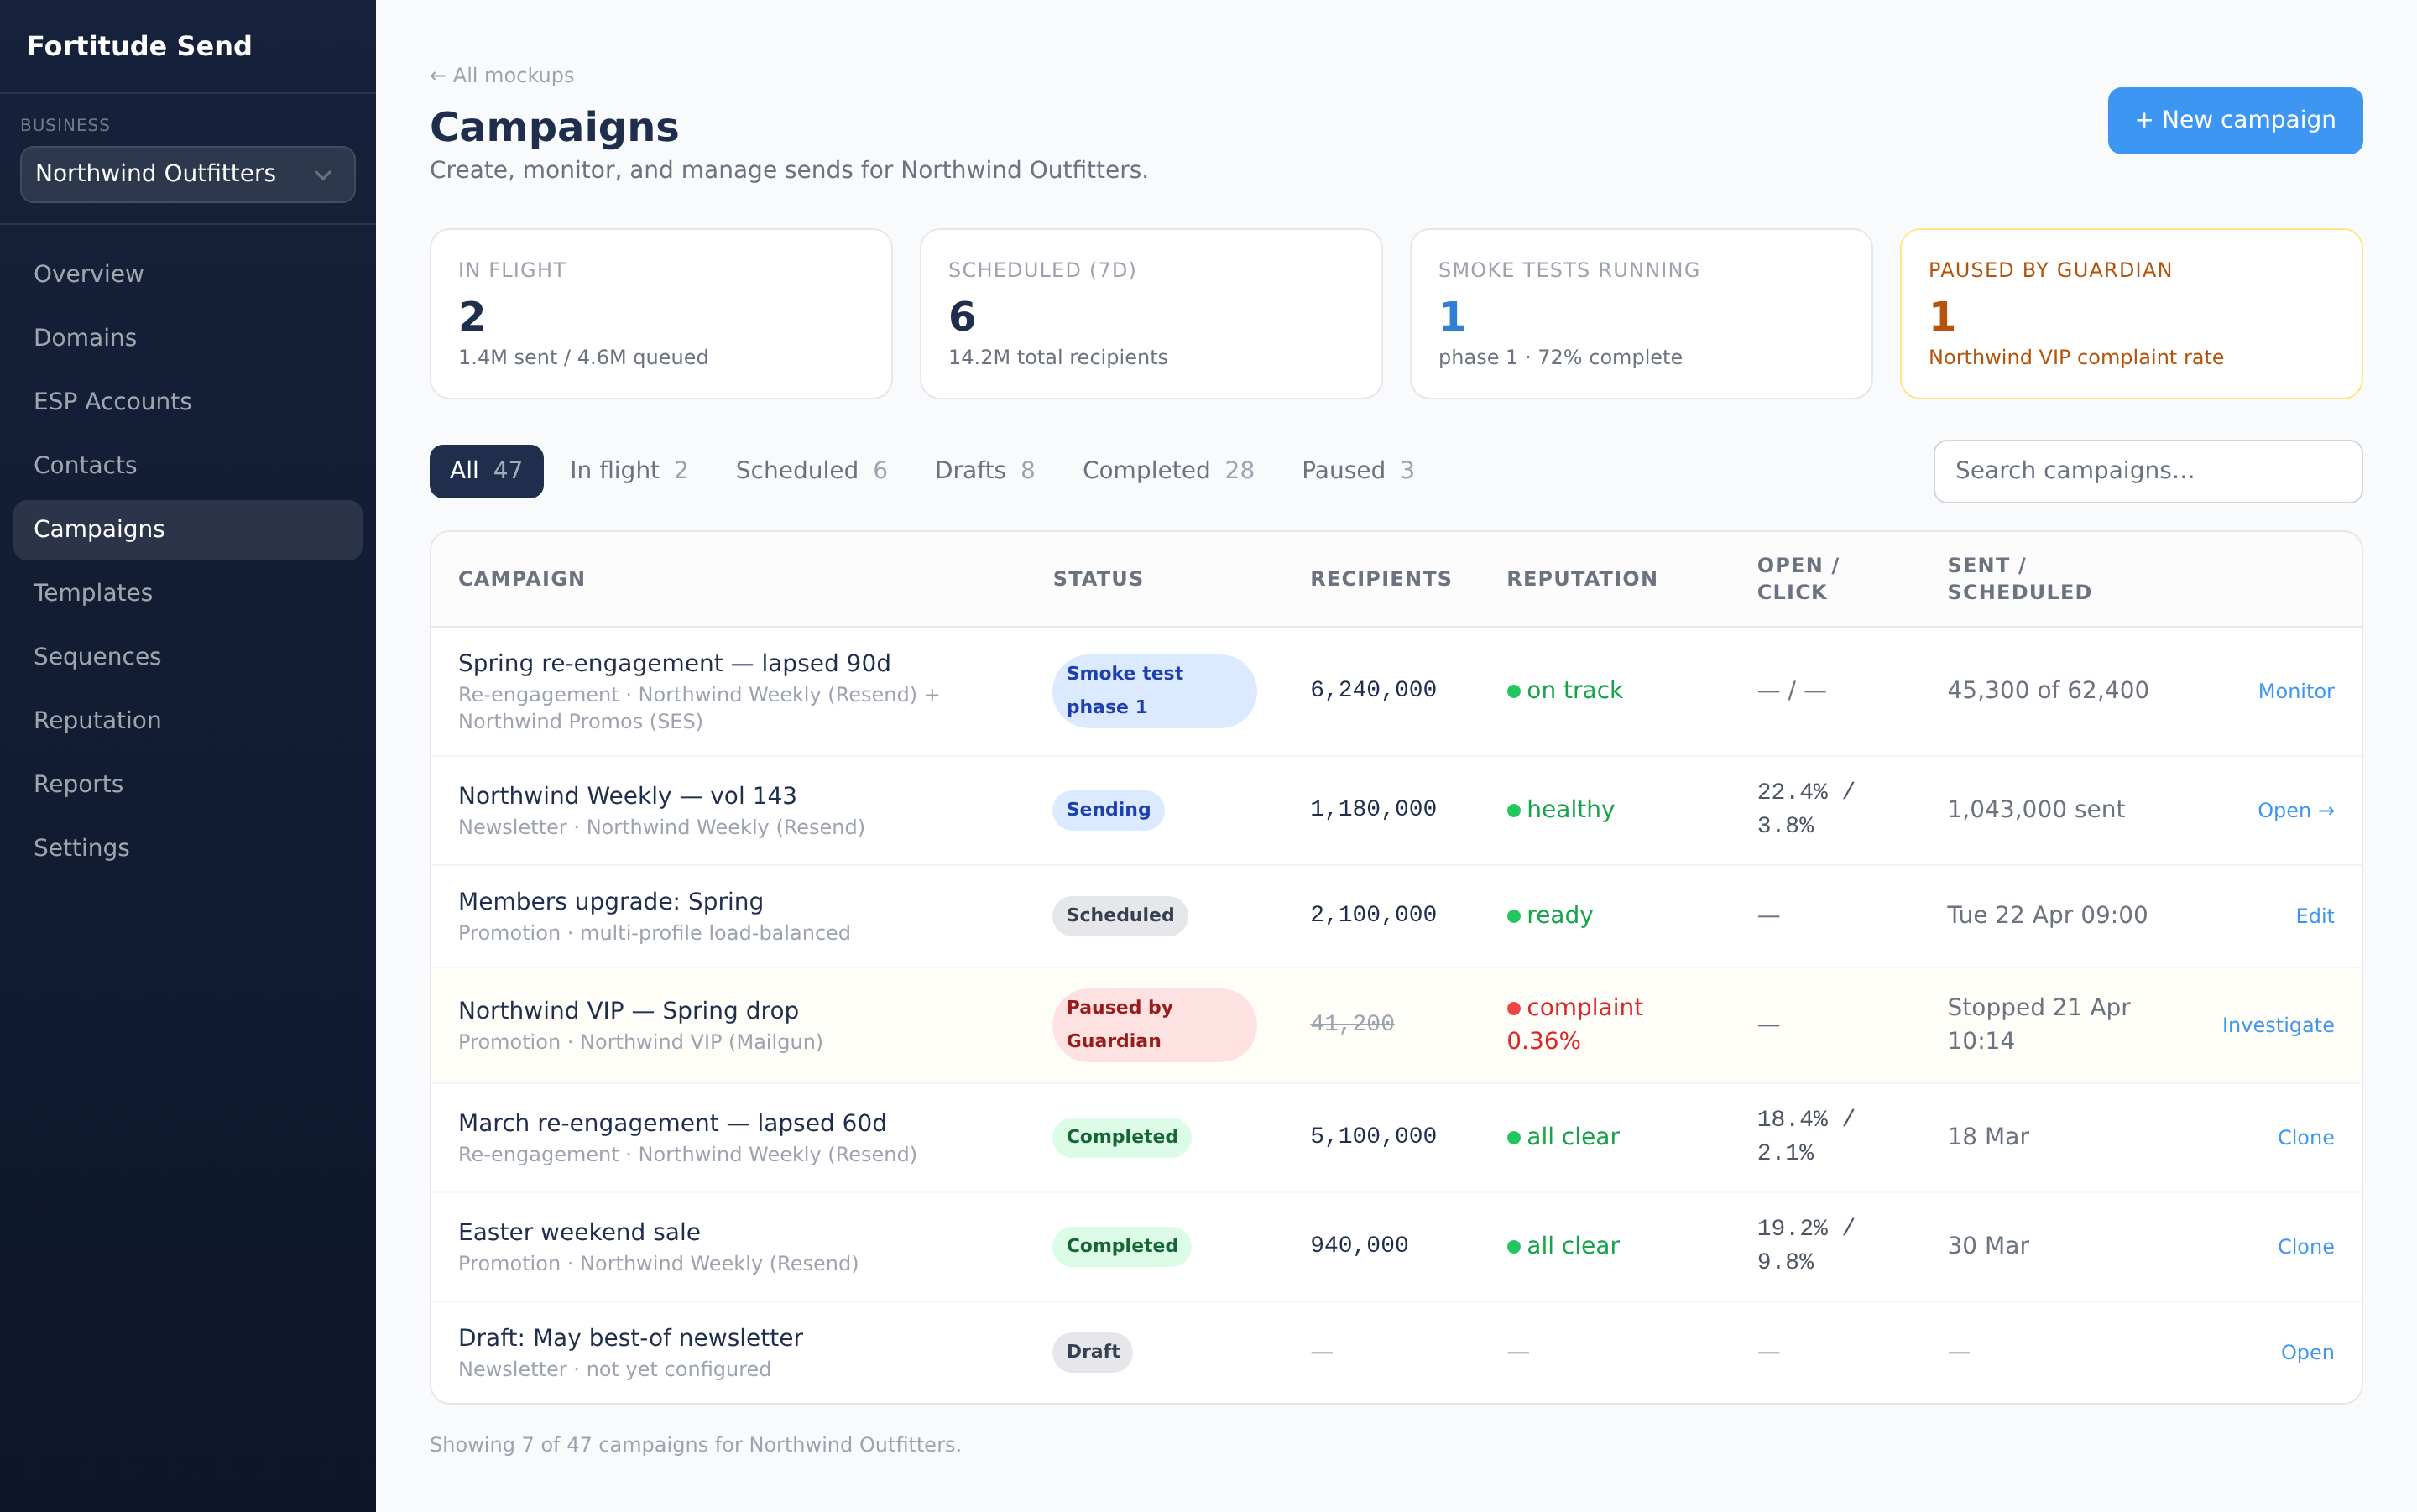Open the Paused by Guardian card
The image size is (2417, 1512).
click(2130, 314)
